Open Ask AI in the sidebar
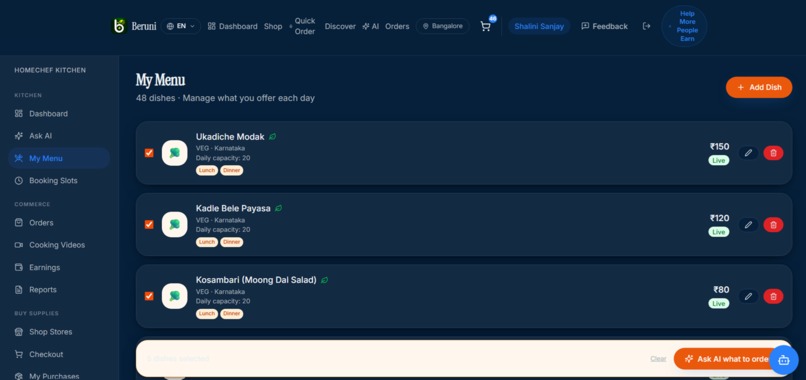This screenshot has width=806, height=380. pyautogui.click(x=59, y=136)
